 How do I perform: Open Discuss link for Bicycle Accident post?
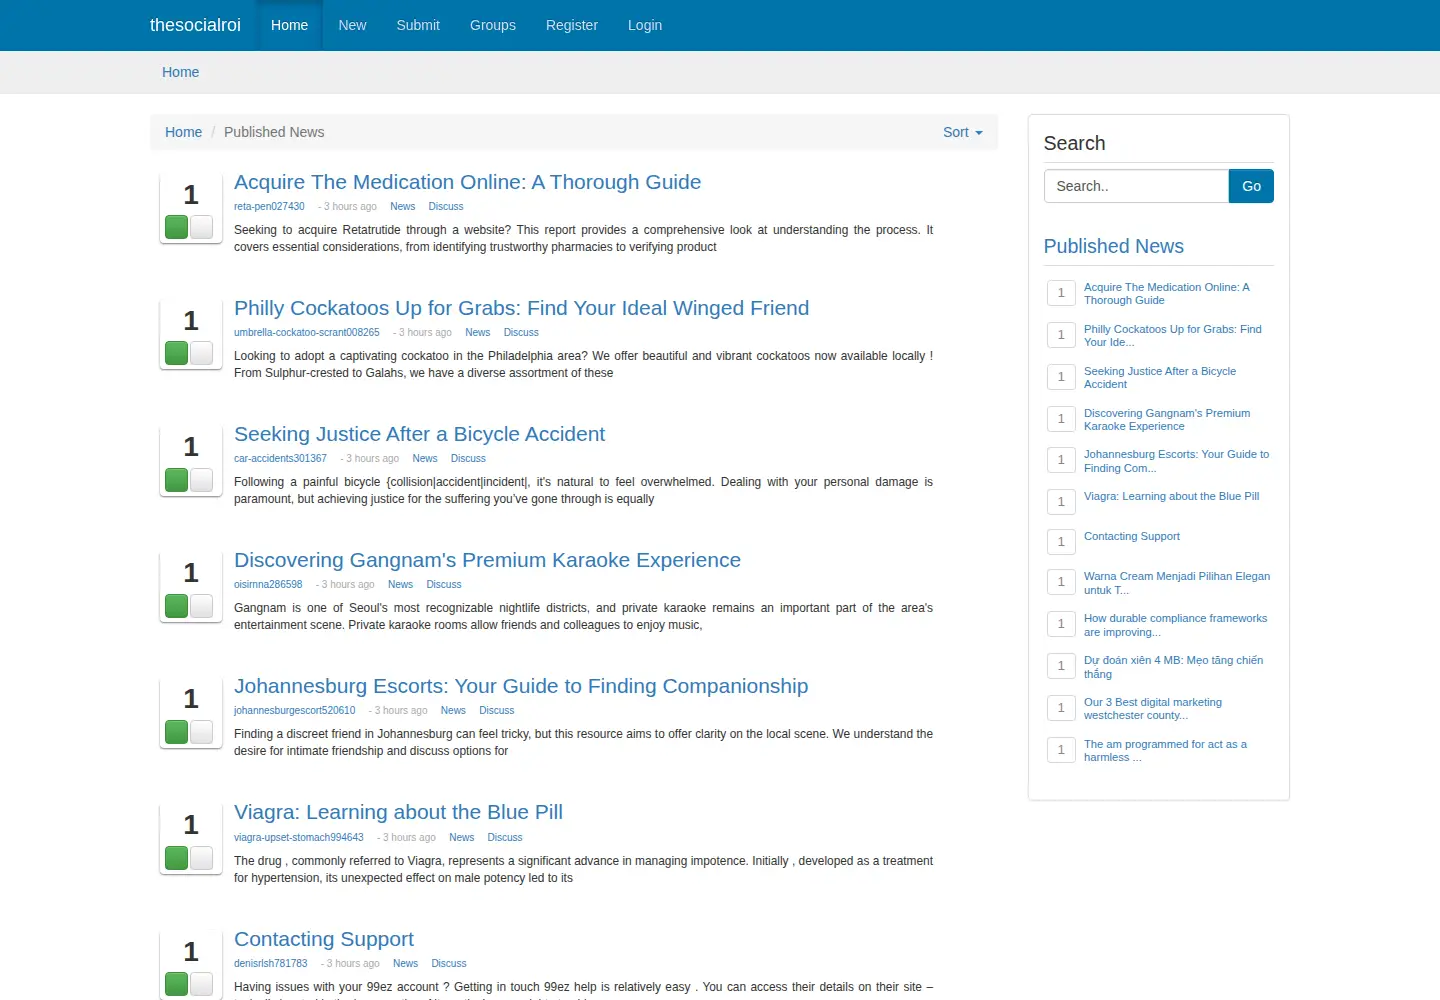point(468,458)
